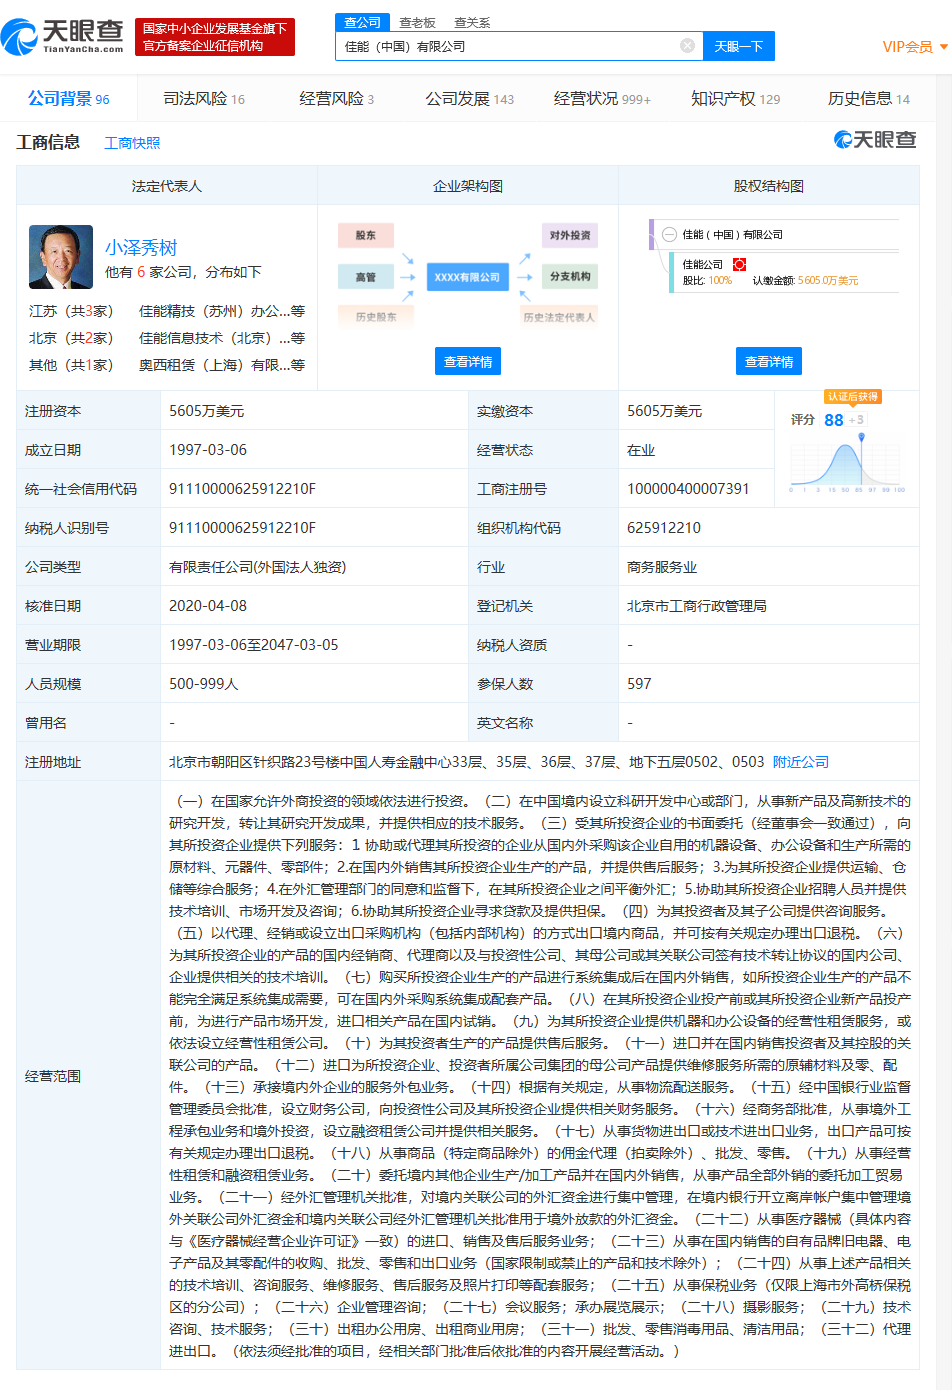952x1390 pixels.
Task: Open the VIP会员 dropdown menu
Action: pyautogui.click(x=915, y=47)
